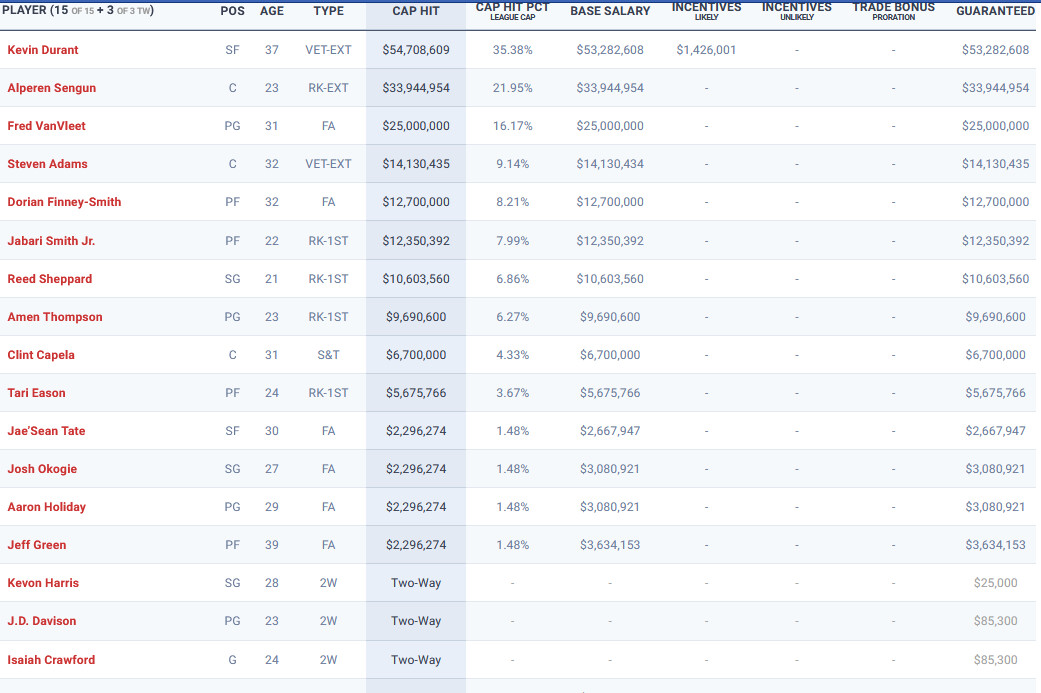Select Kevin Durant's $53,282,608 guaranteed amount
Image resolution: width=1041 pixels, height=693 pixels.
click(995, 50)
